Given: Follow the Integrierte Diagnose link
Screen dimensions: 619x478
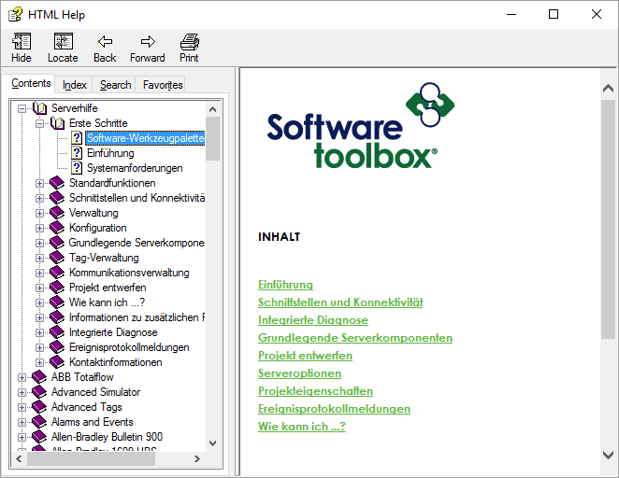Looking at the screenshot, I should click(x=312, y=320).
